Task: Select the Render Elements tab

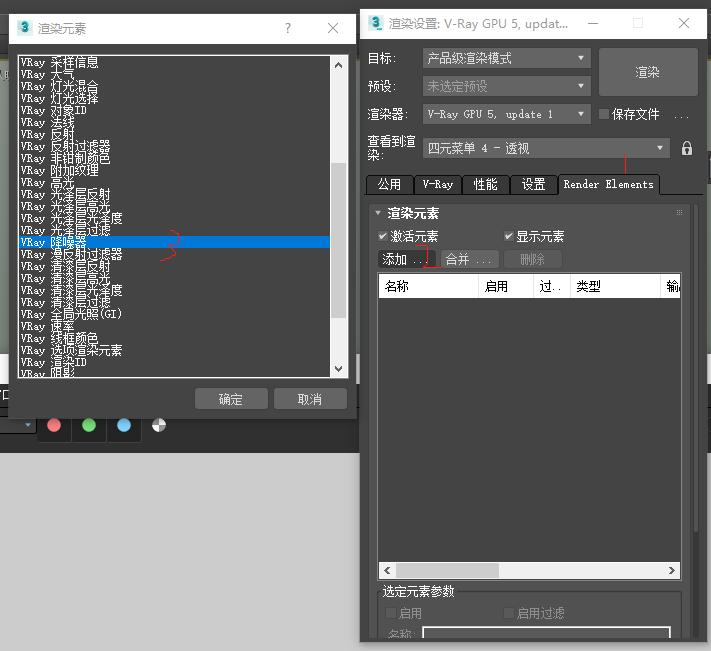Action: click(x=609, y=184)
